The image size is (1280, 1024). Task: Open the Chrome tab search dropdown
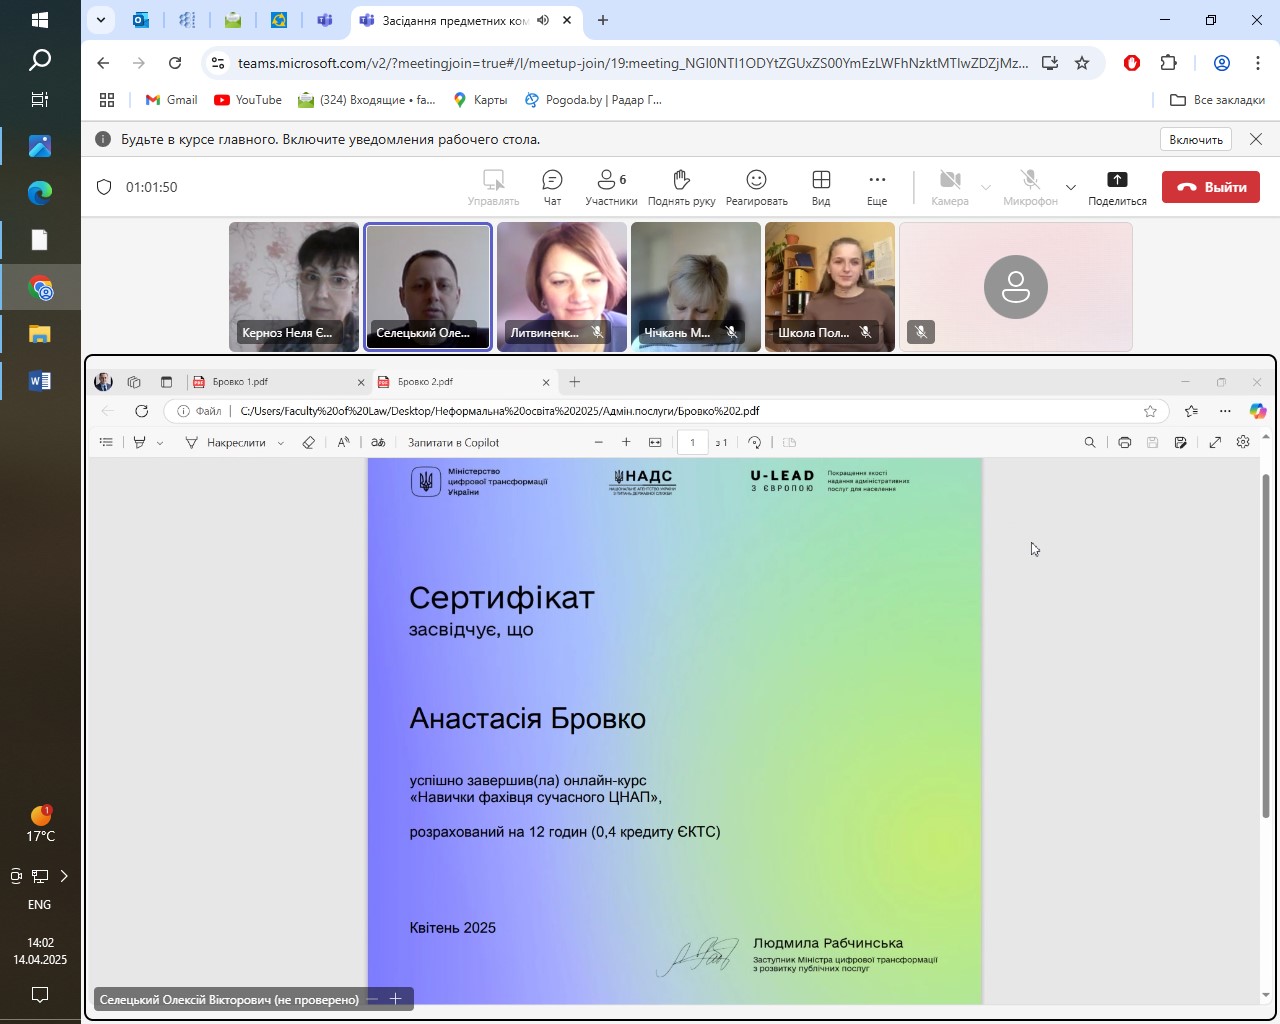tap(100, 20)
